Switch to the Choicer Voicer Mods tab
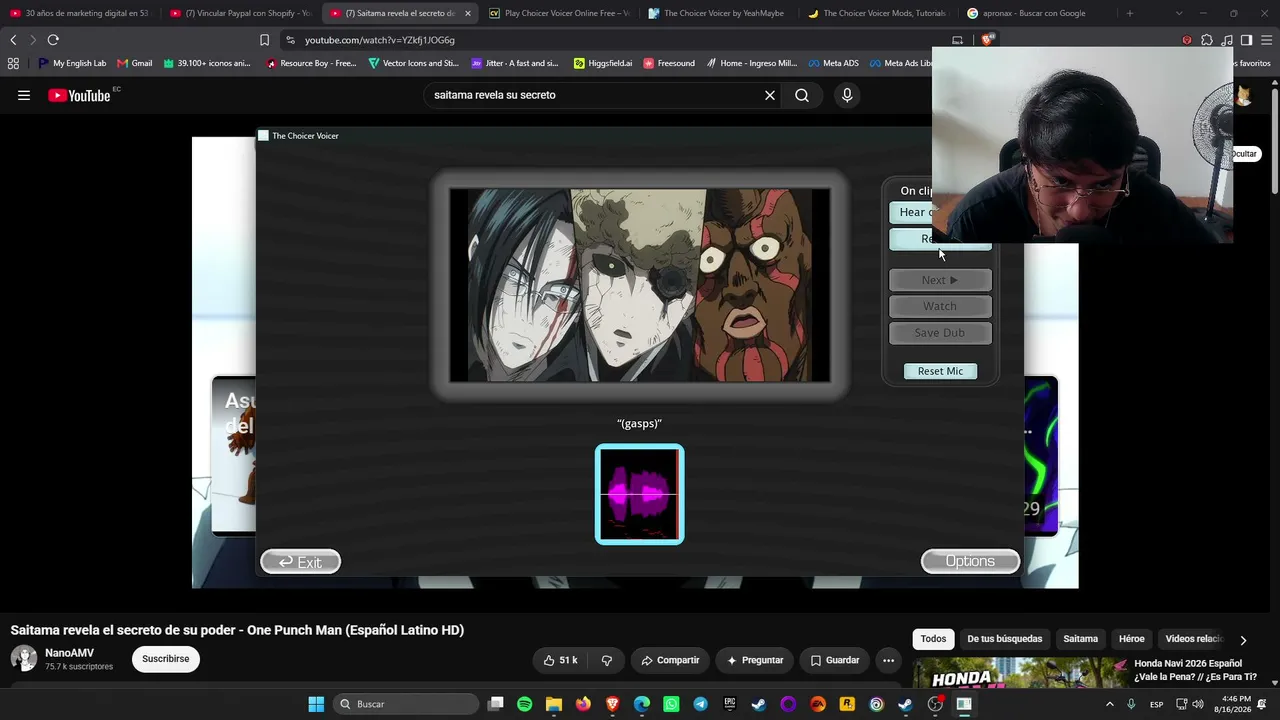This screenshot has width=1280, height=720. pos(877,13)
